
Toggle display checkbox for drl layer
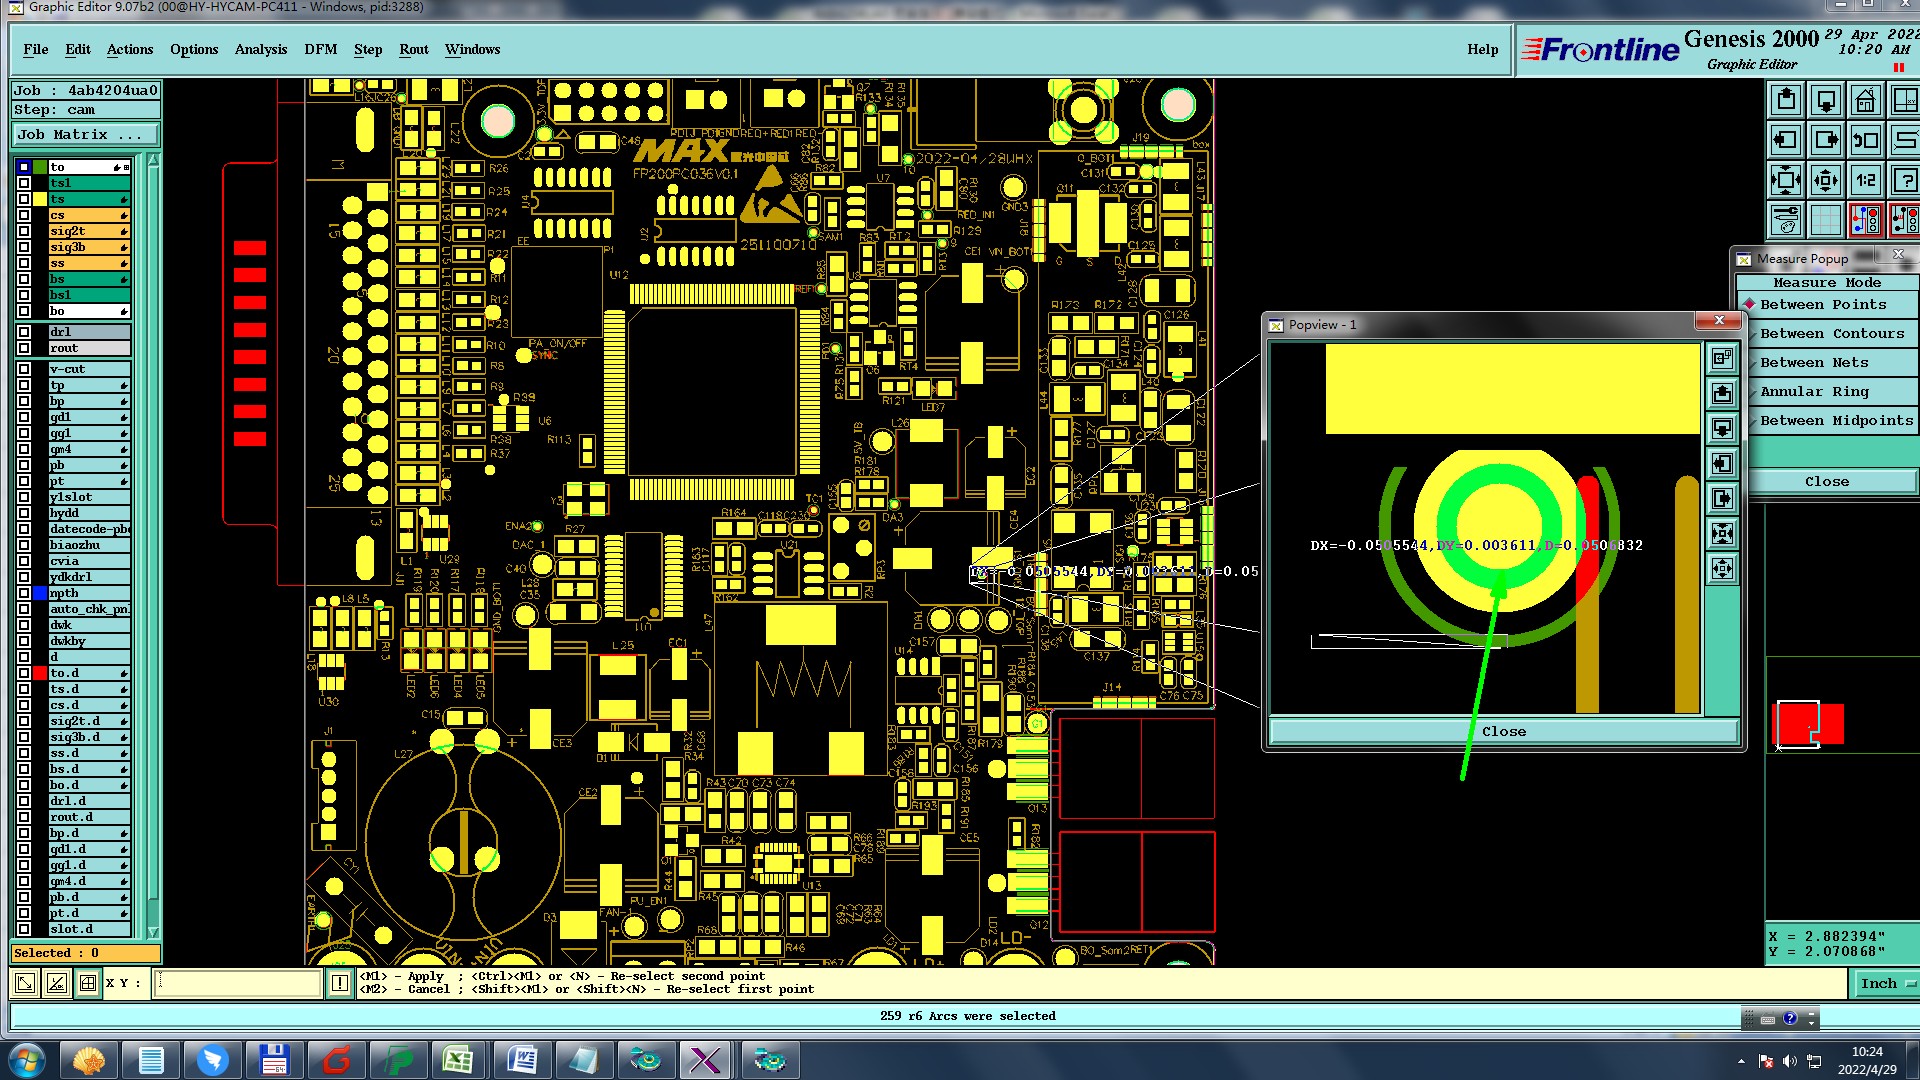coord(24,332)
